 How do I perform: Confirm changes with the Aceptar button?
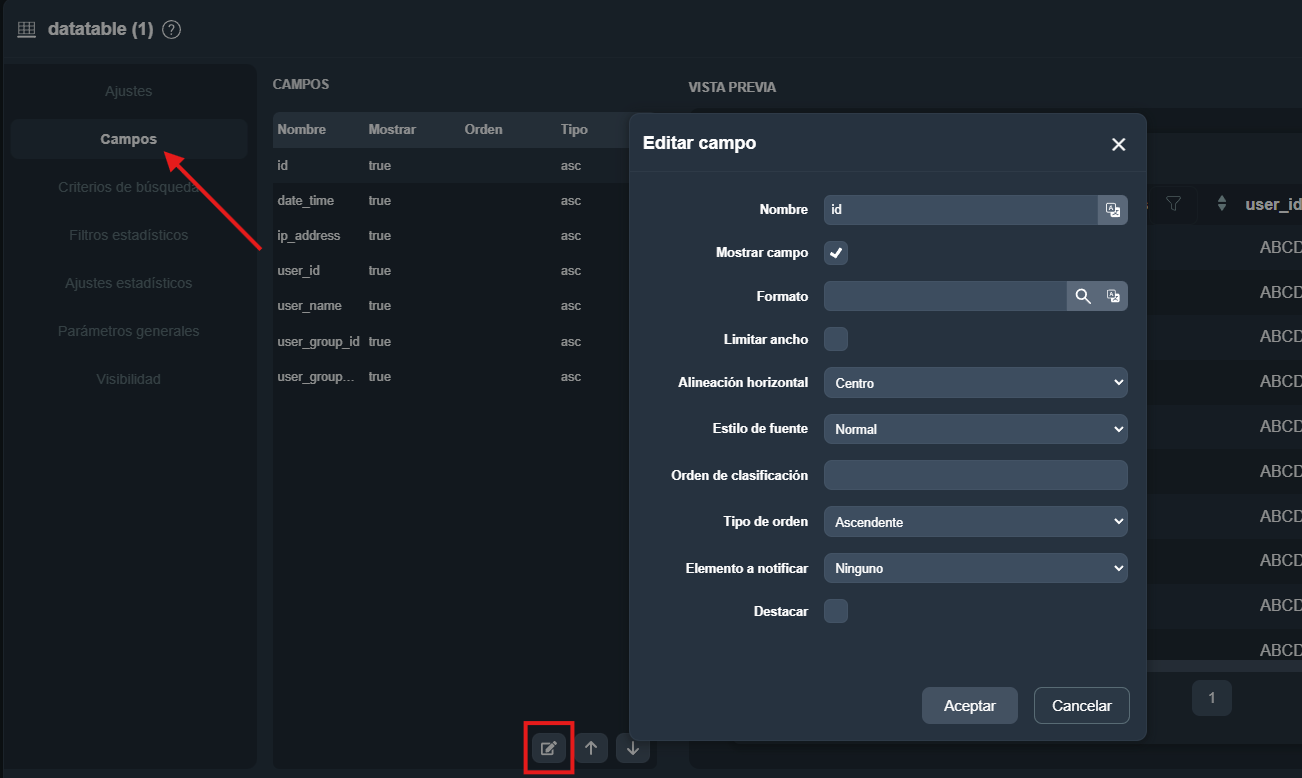[x=968, y=705]
